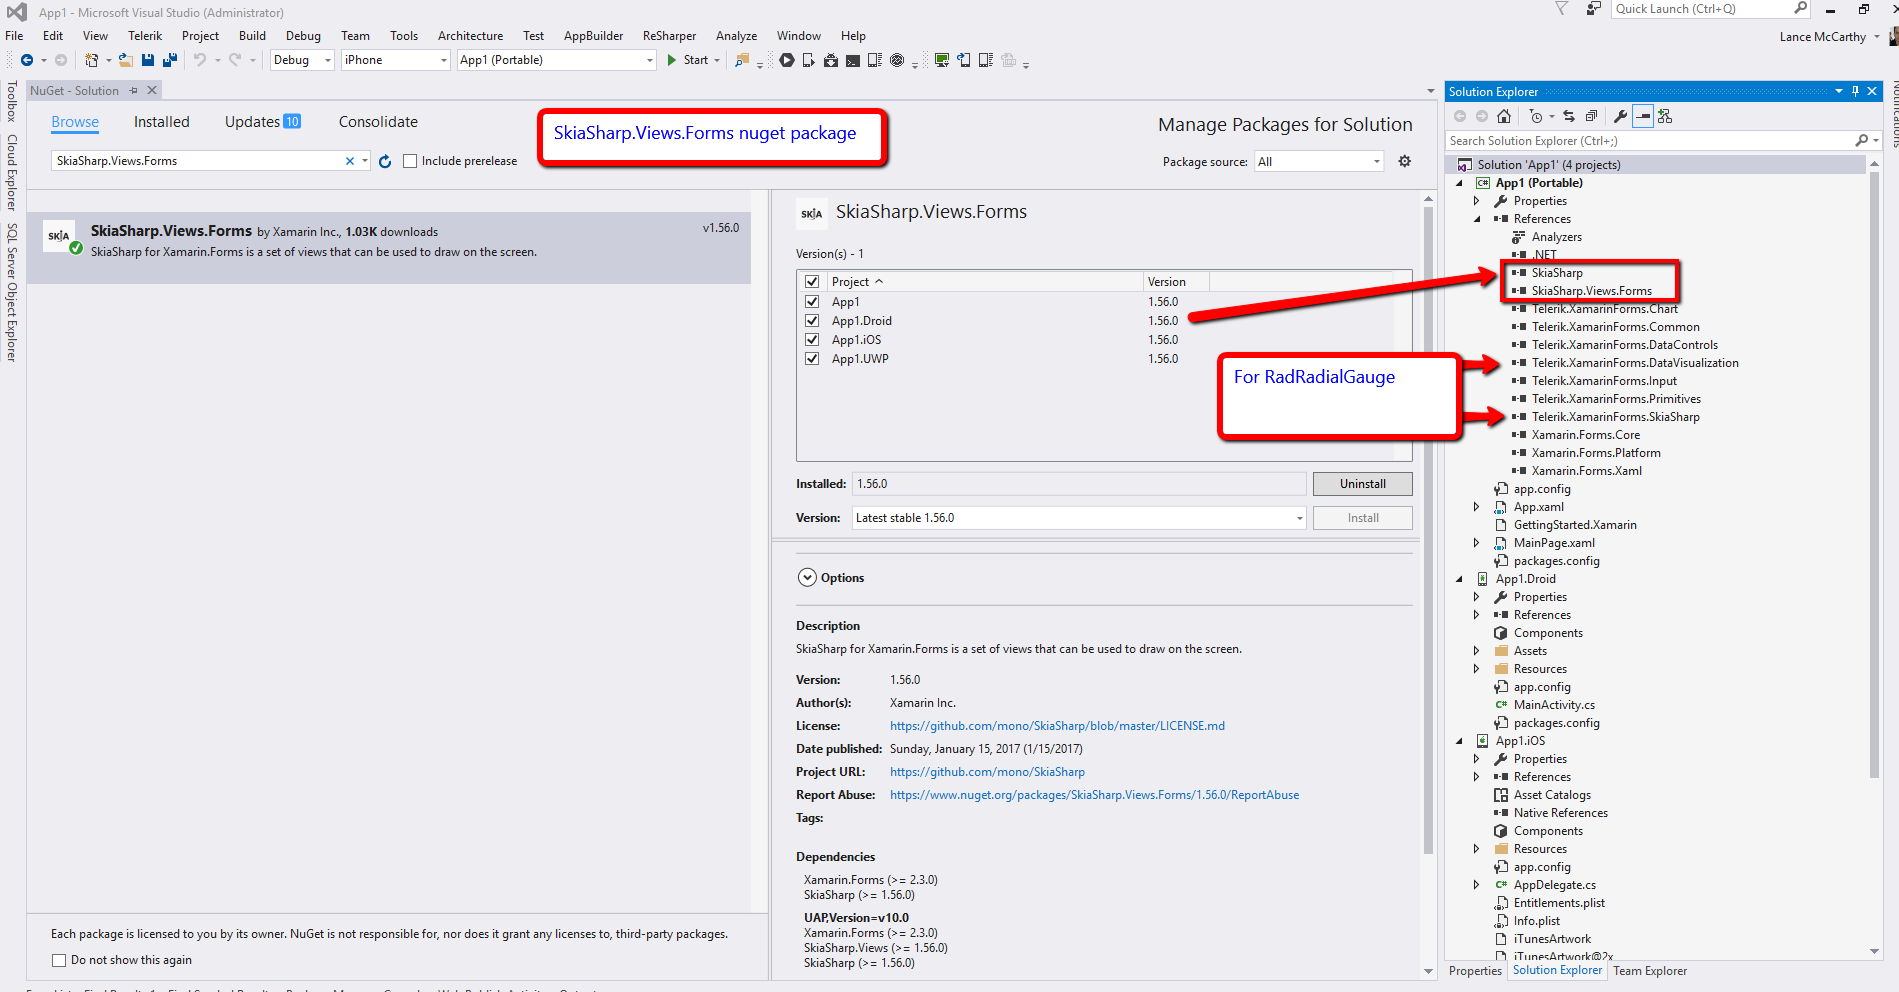The image size is (1899, 992).
Task: Clear the SkiaSharp.Views.Forms search text
Action: [350, 161]
